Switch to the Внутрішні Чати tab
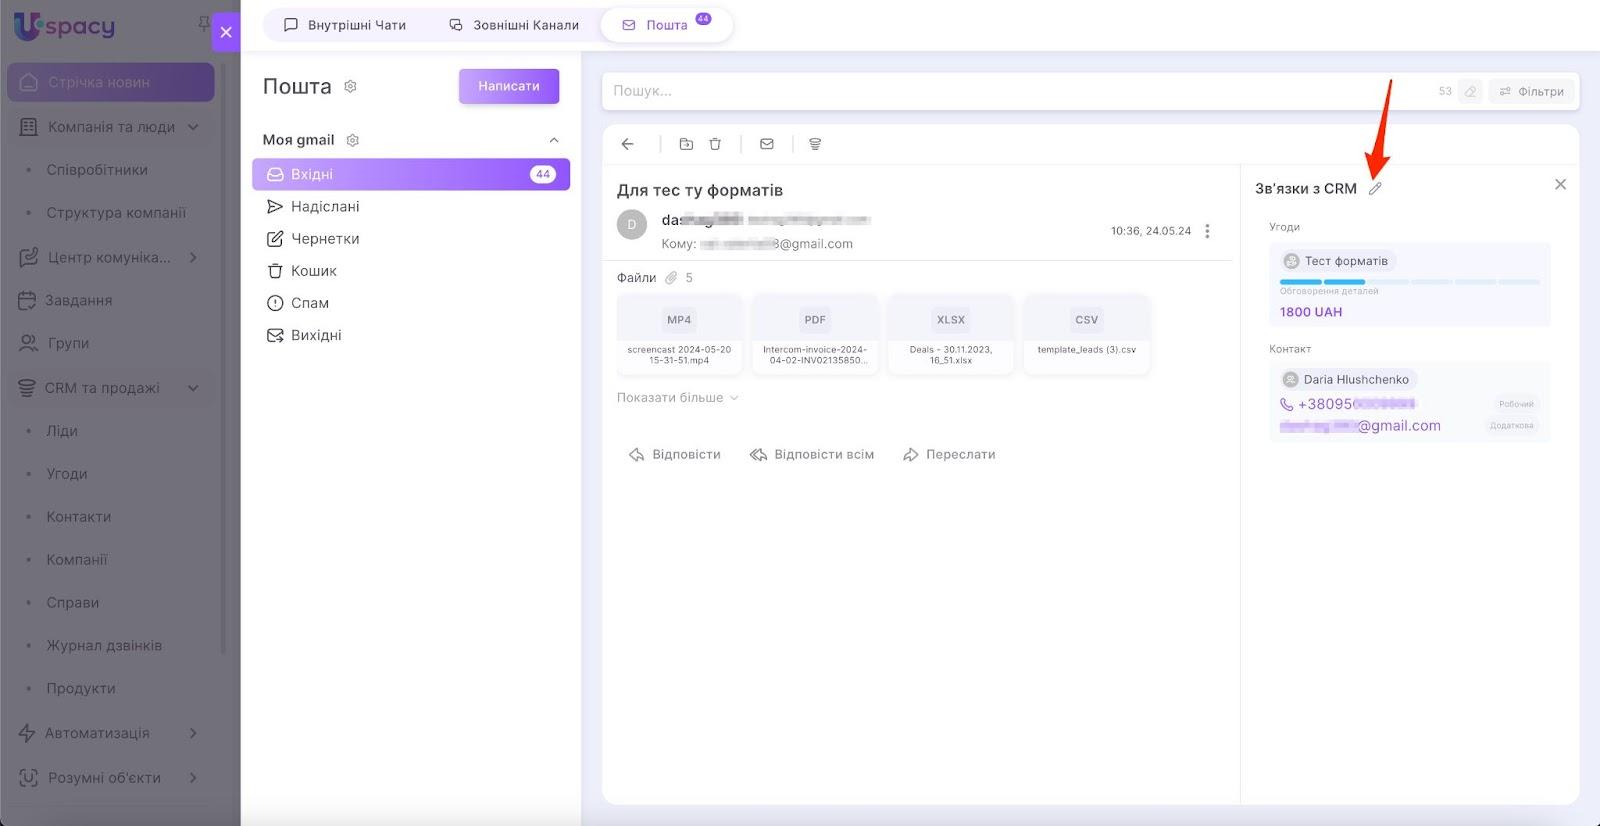 345,25
